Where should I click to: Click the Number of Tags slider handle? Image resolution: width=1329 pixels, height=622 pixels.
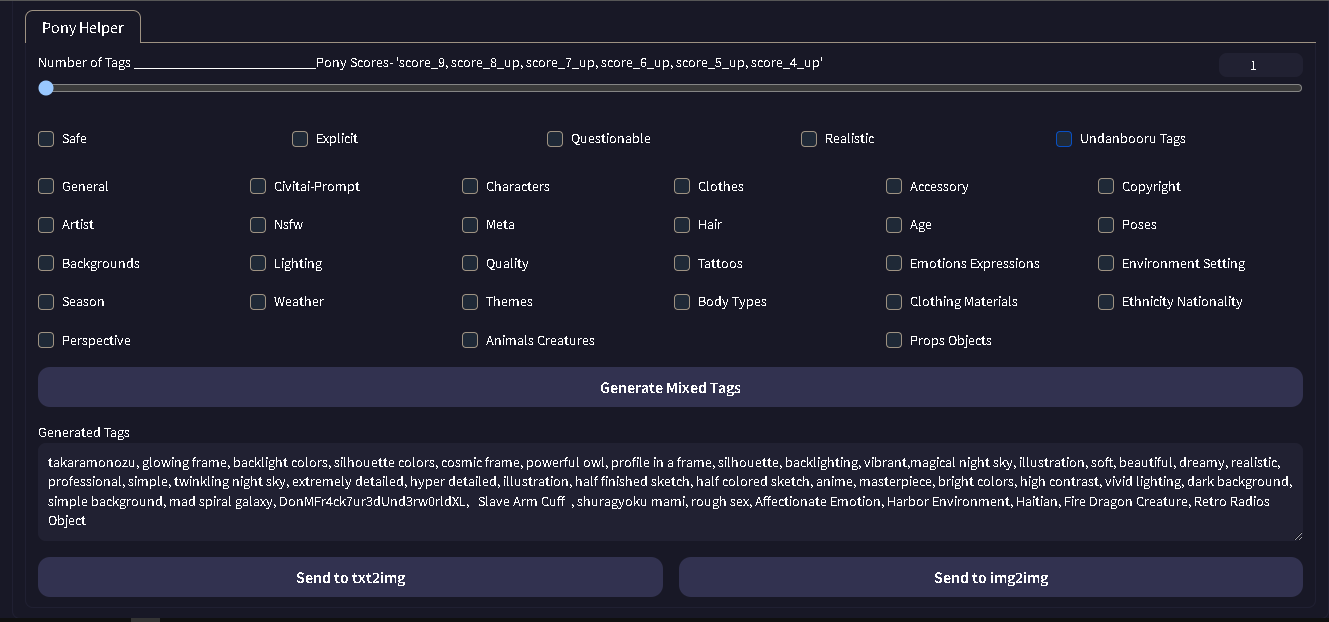coord(46,88)
